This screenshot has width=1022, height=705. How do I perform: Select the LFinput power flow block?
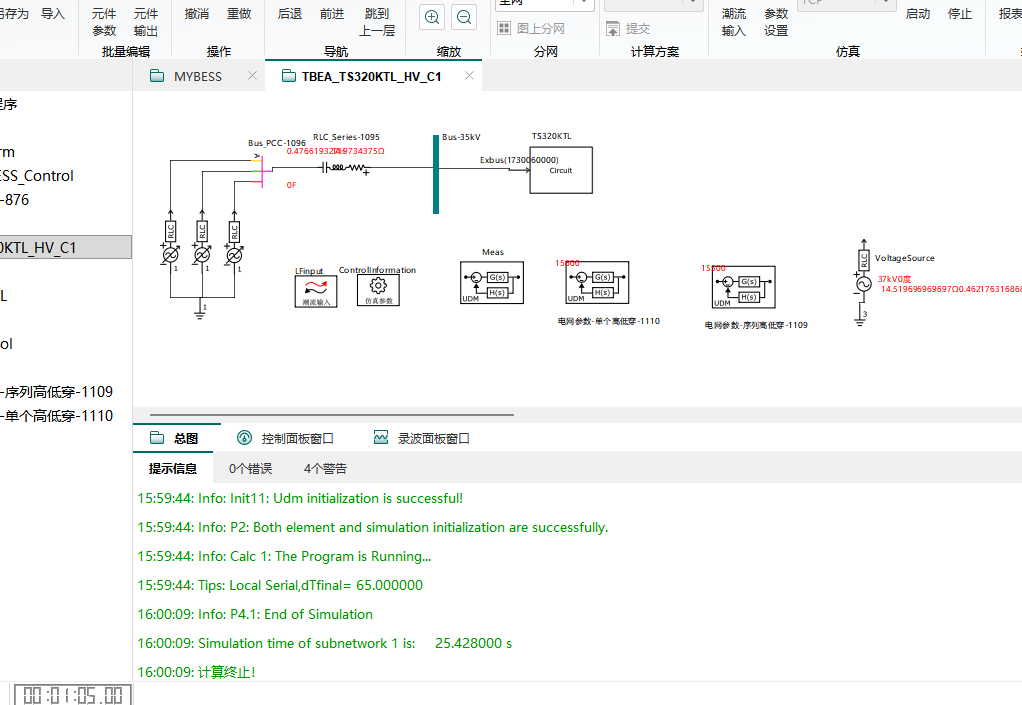(x=316, y=291)
